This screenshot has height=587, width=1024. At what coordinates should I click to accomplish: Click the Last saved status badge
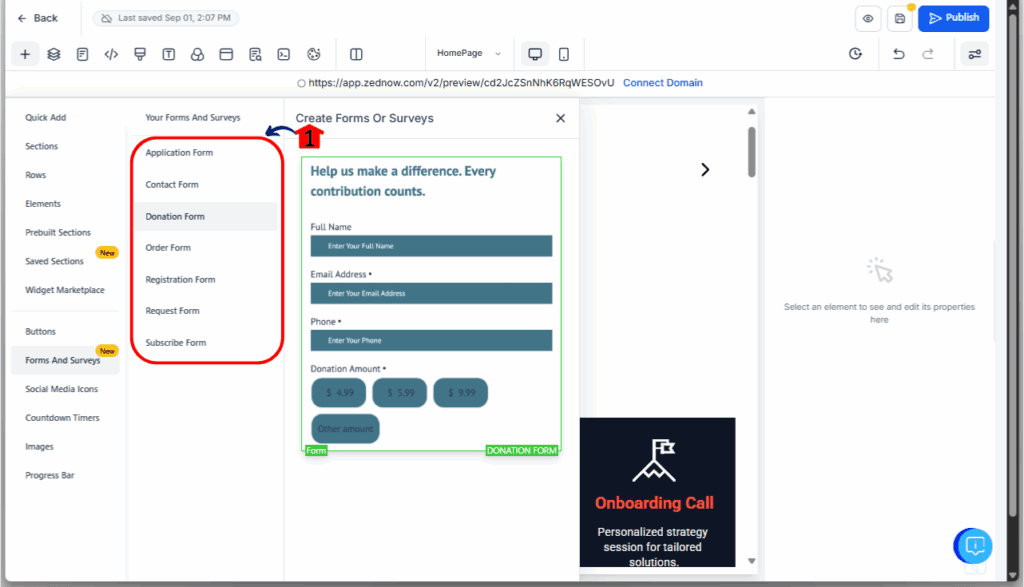(x=166, y=18)
